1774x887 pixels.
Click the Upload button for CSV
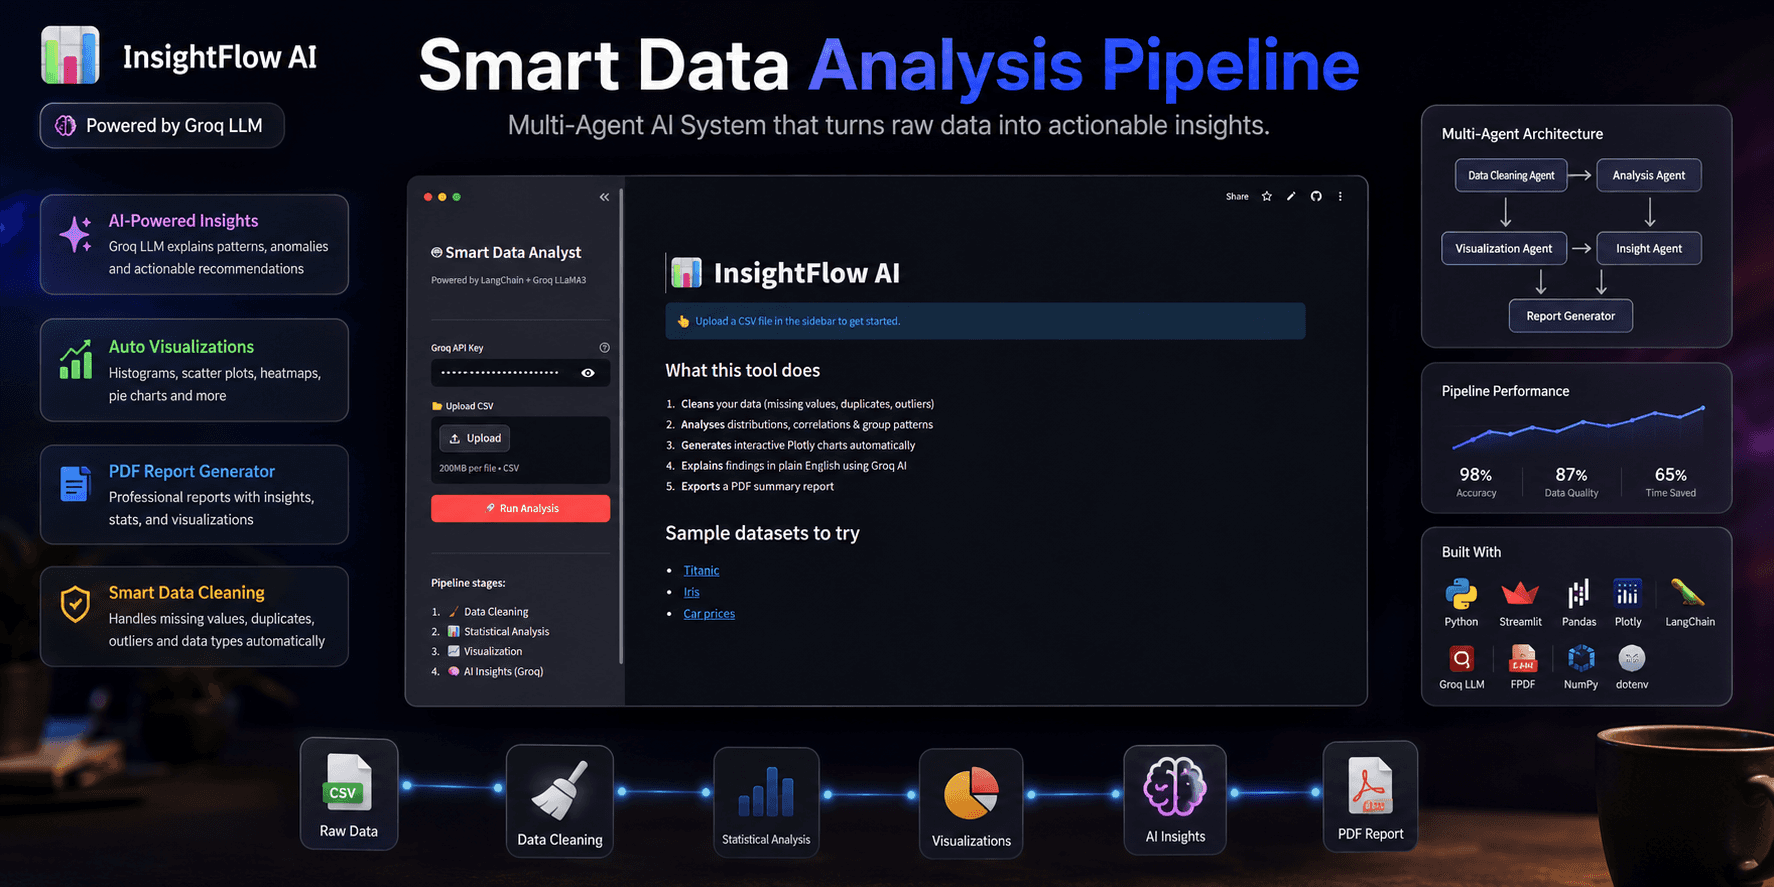pos(475,438)
